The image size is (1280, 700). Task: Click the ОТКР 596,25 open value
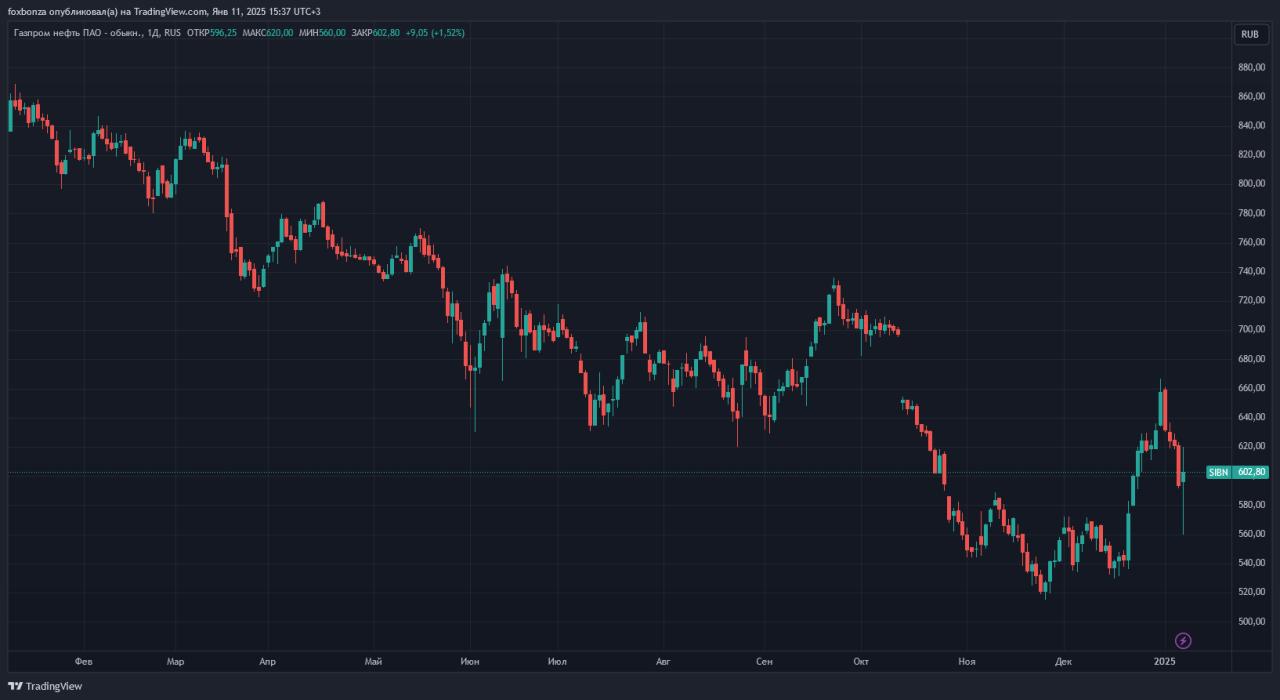(212, 33)
